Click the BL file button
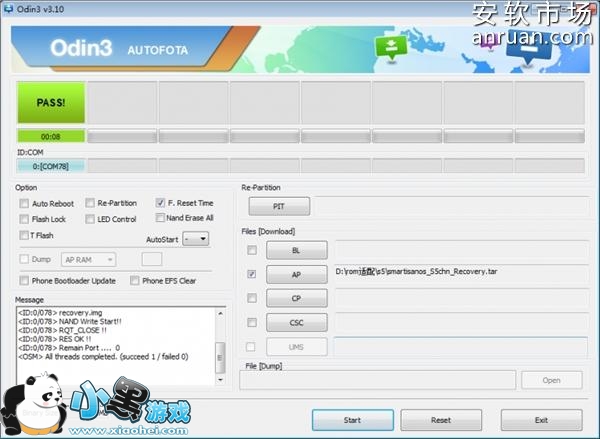 pos(295,249)
